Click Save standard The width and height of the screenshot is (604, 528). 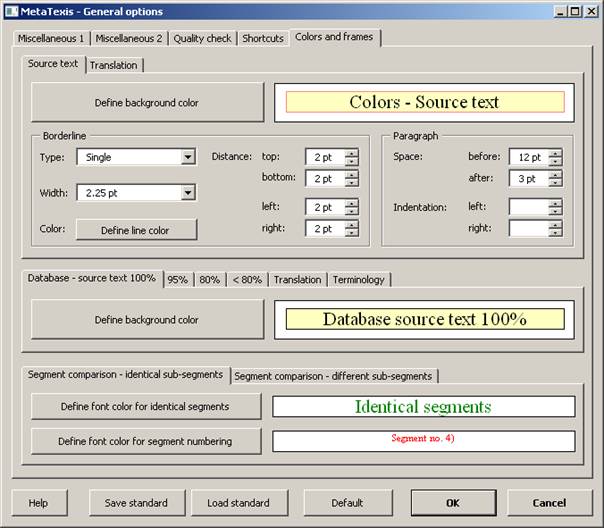(x=137, y=503)
